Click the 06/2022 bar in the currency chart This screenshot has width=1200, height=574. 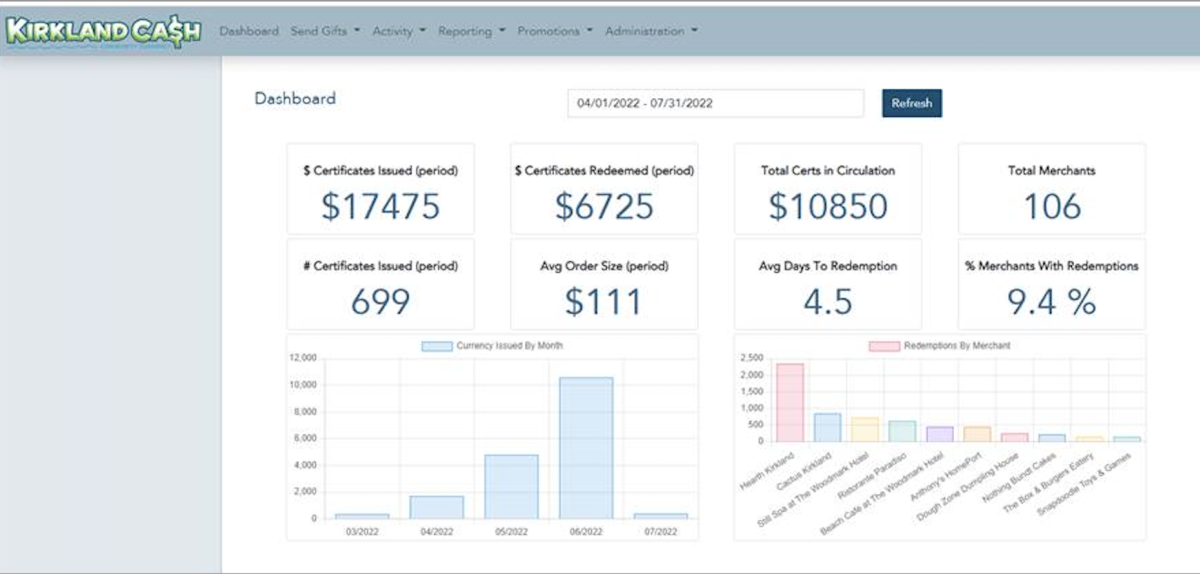[x=586, y=447]
